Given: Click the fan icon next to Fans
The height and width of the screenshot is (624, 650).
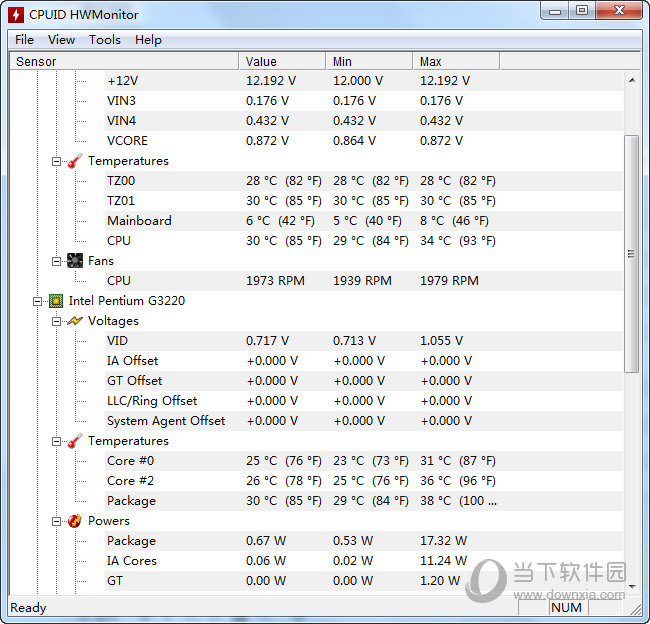Looking at the screenshot, I should [x=75, y=261].
